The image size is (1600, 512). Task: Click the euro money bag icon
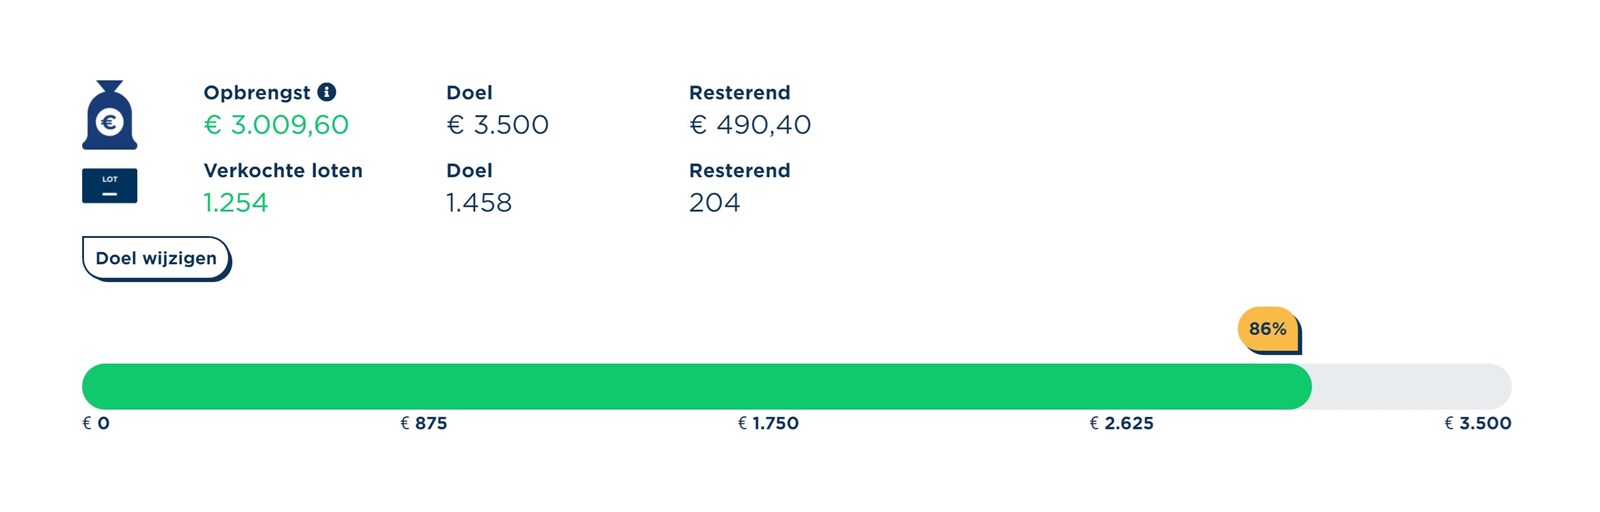click(110, 115)
